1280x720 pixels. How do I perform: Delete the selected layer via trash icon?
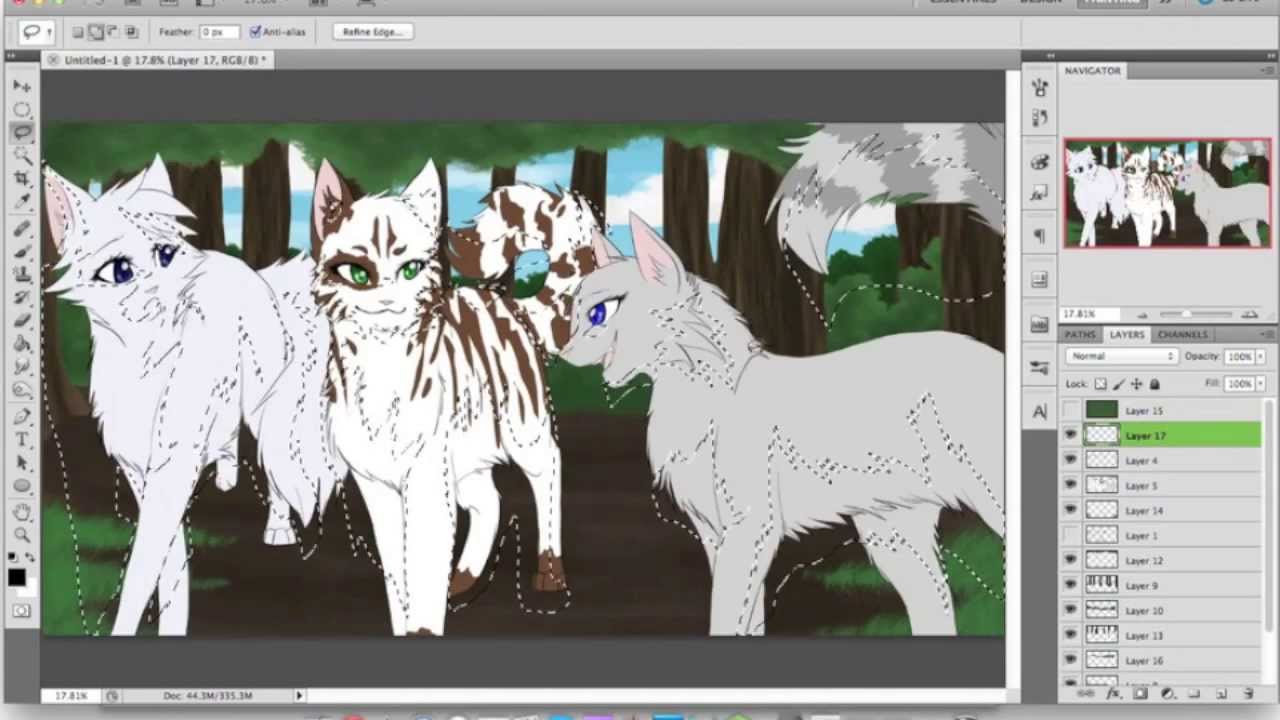1248,693
